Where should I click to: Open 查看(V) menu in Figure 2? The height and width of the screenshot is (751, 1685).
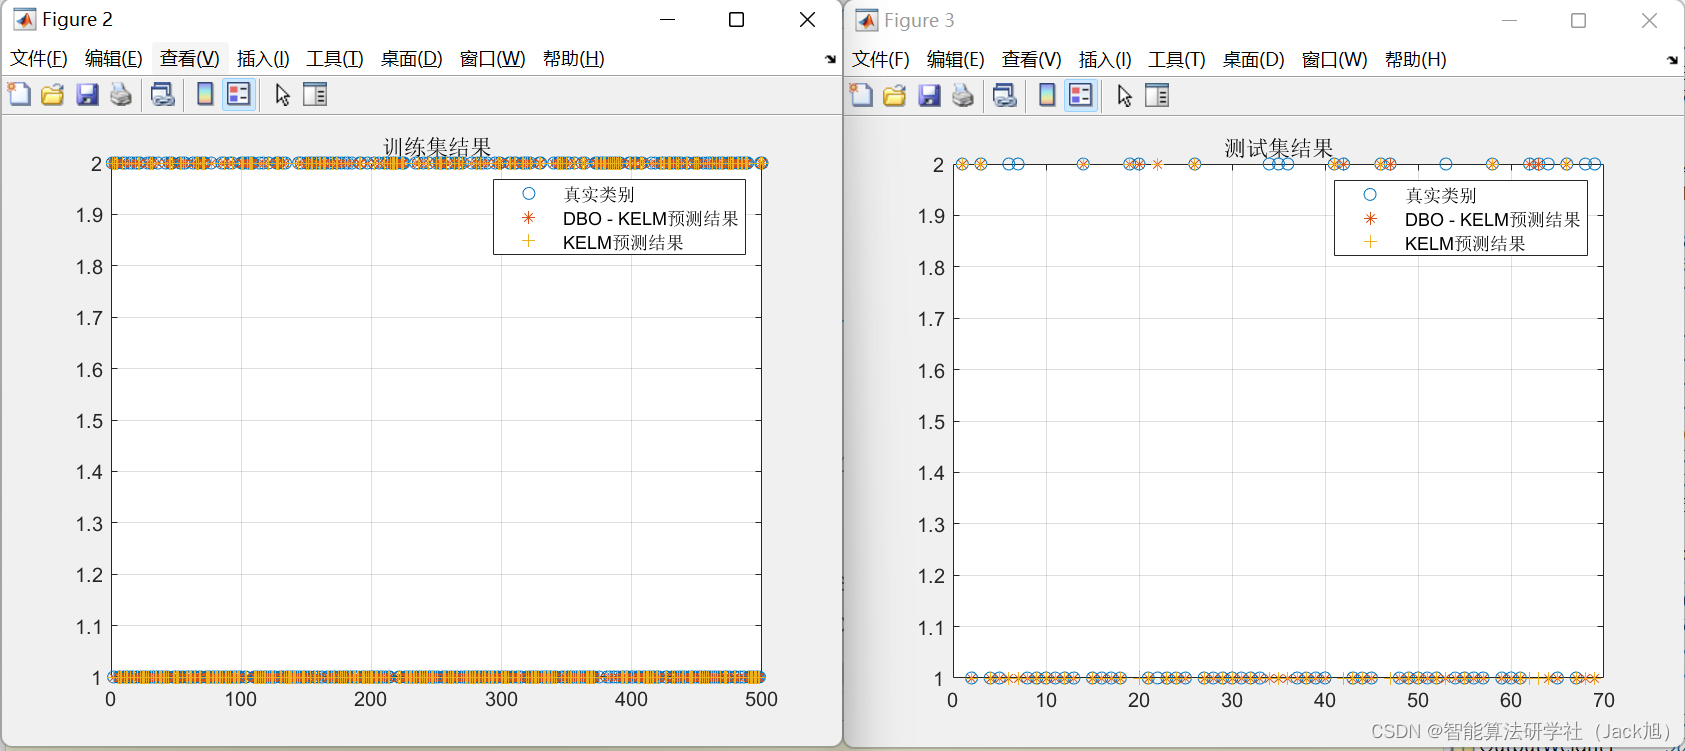(x=190, y=58)
